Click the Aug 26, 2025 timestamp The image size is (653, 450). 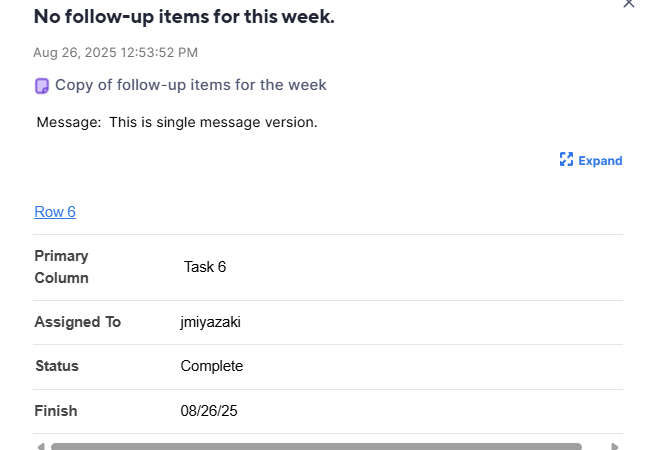coord(115,52)
